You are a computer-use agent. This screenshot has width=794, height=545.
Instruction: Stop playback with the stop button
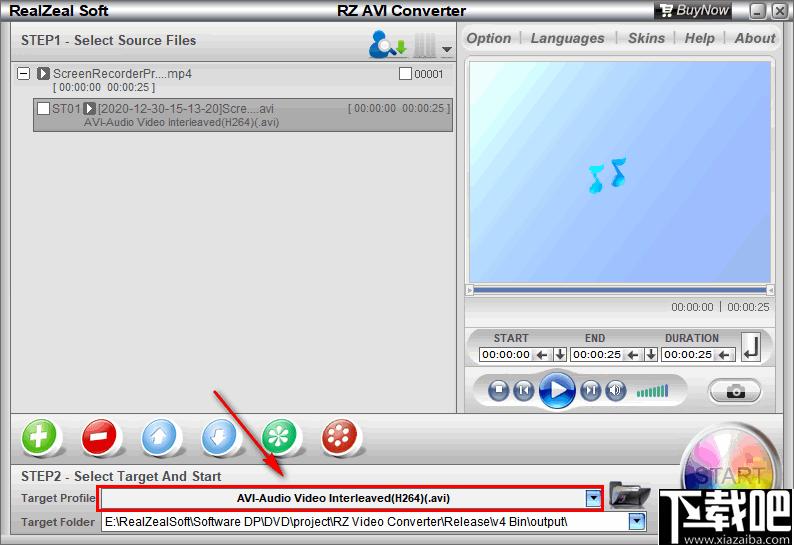click(x=499, y=390)
